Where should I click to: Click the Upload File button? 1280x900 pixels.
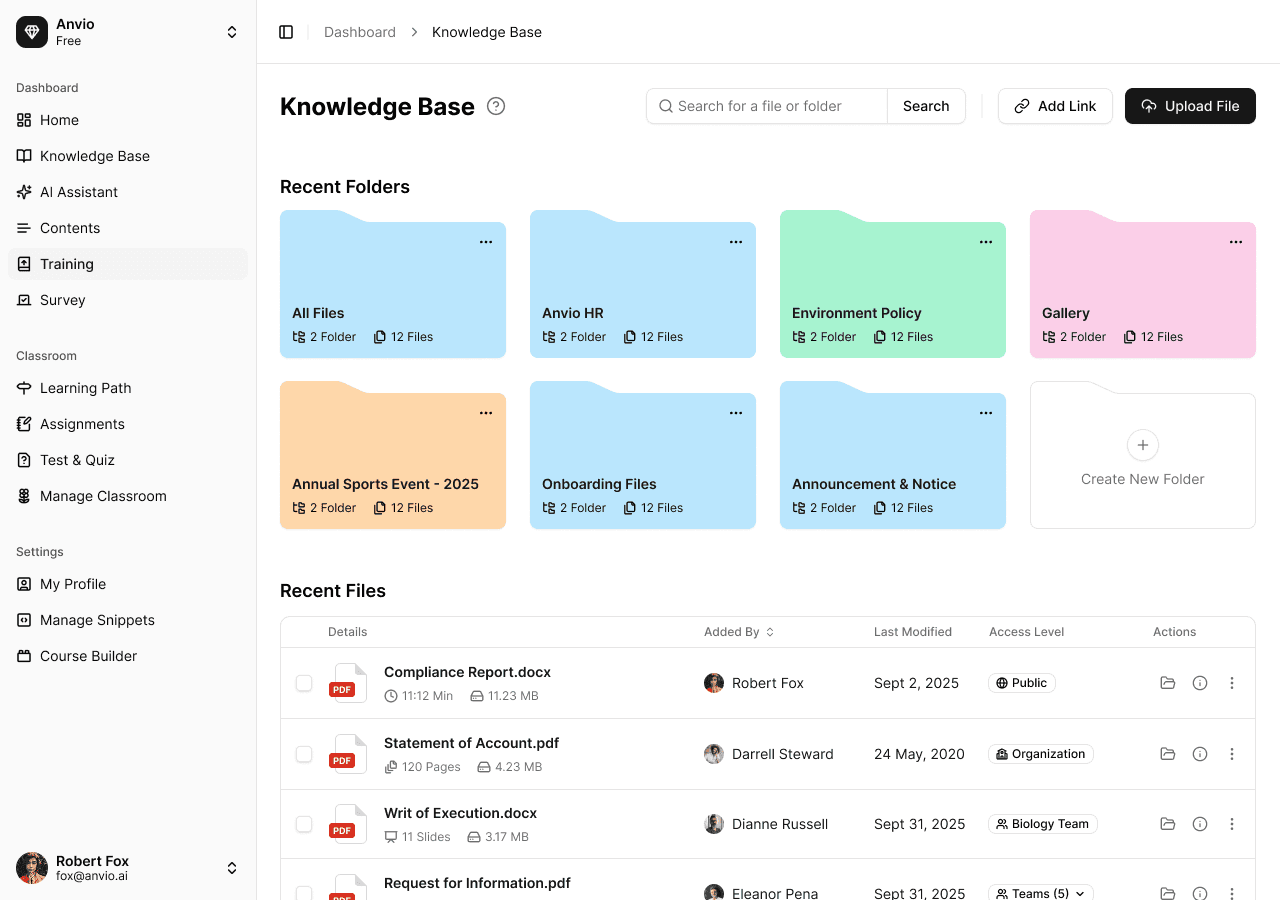coord(1190,106)
